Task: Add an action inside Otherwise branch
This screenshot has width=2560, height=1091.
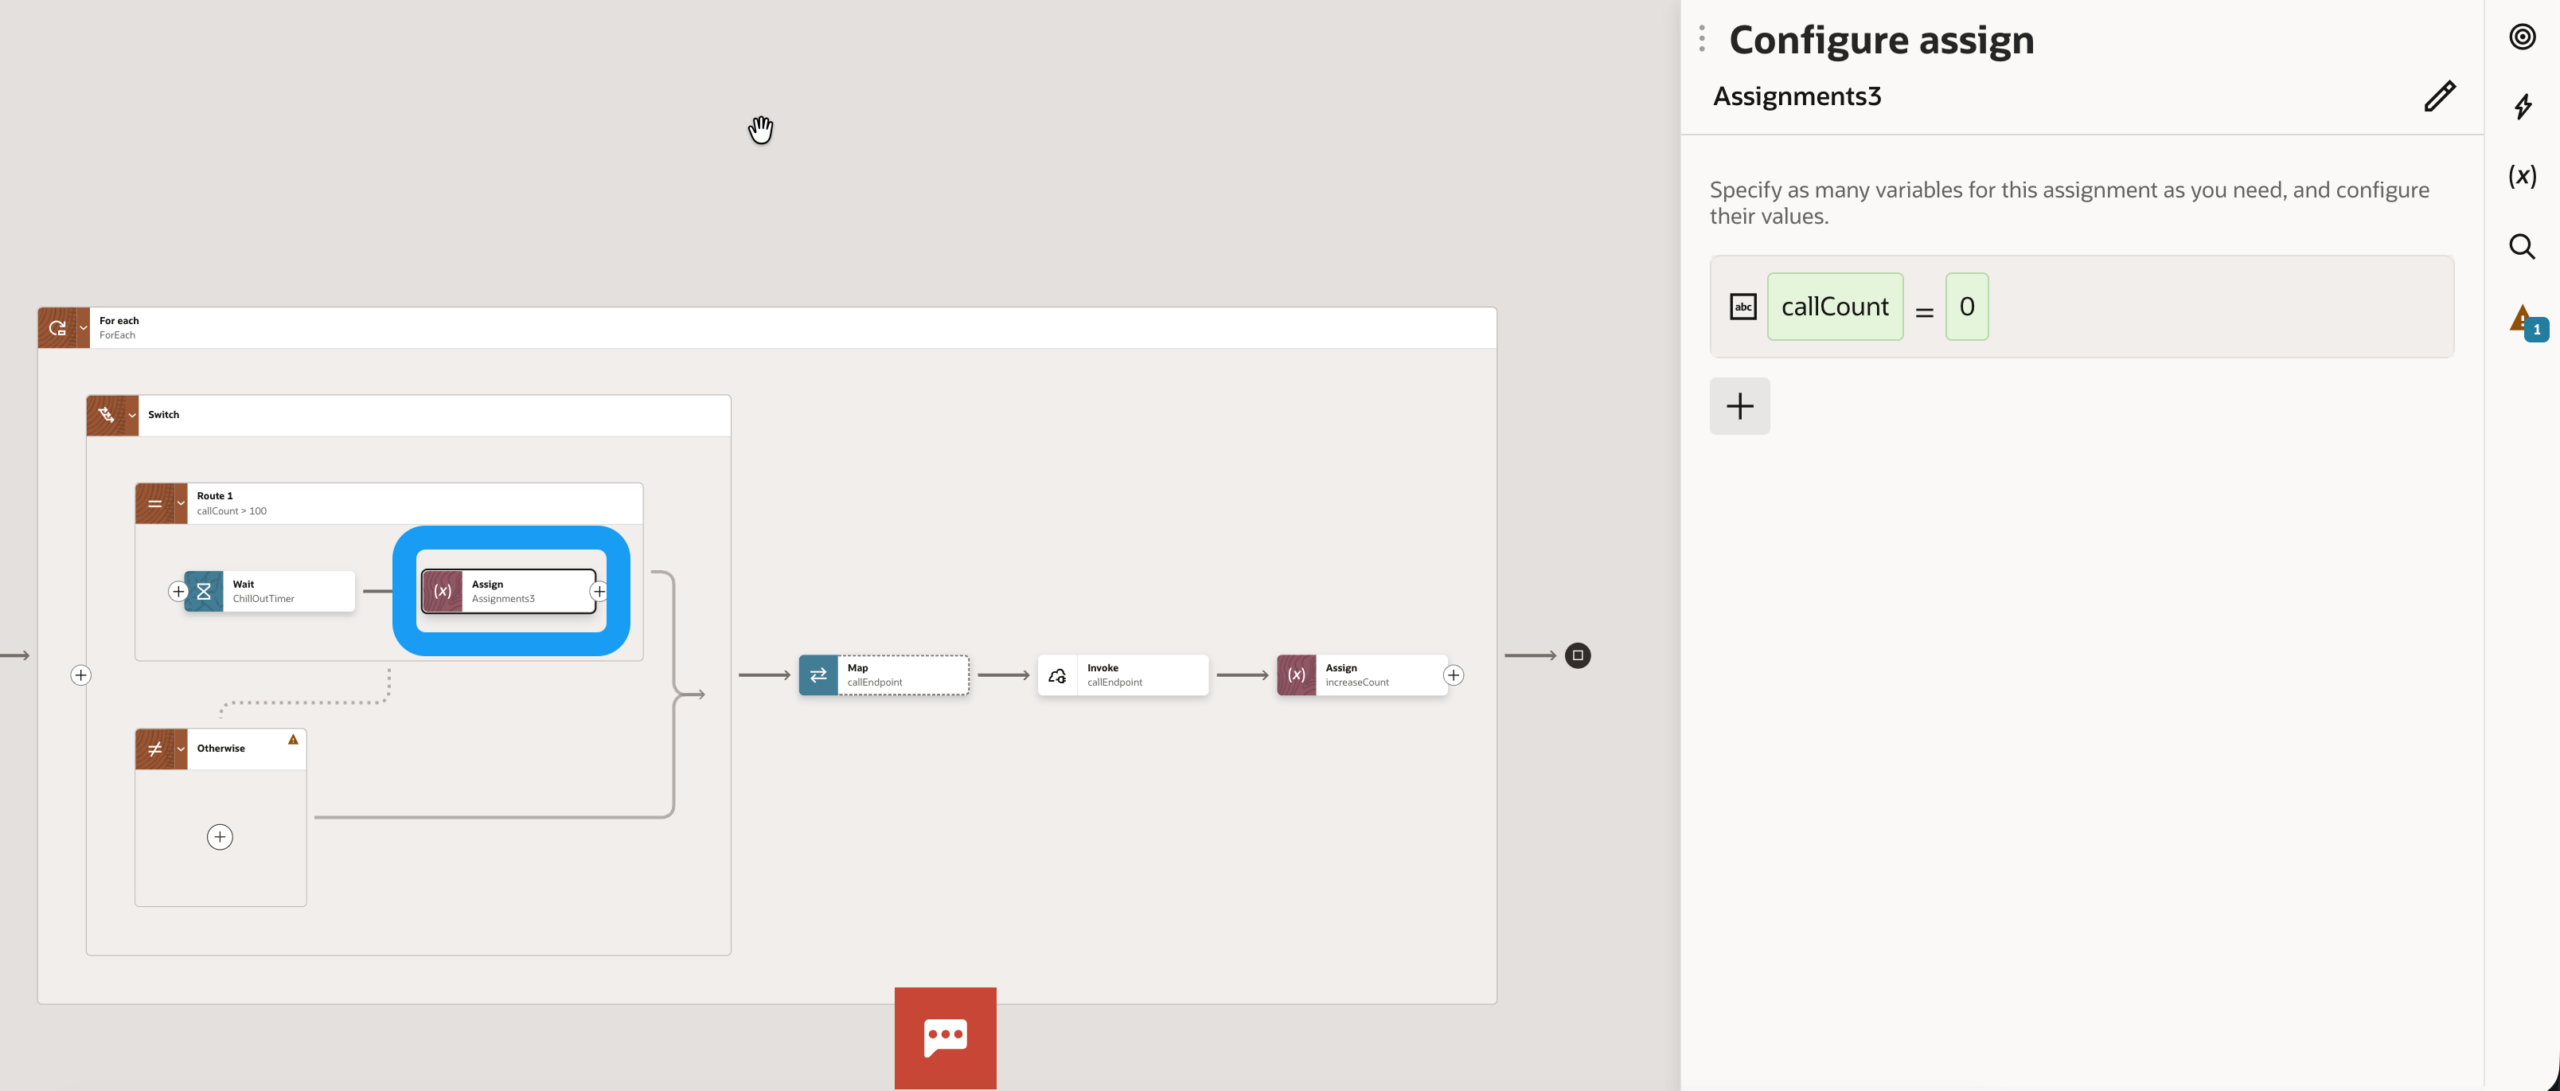Action: (x=220, y=837)
